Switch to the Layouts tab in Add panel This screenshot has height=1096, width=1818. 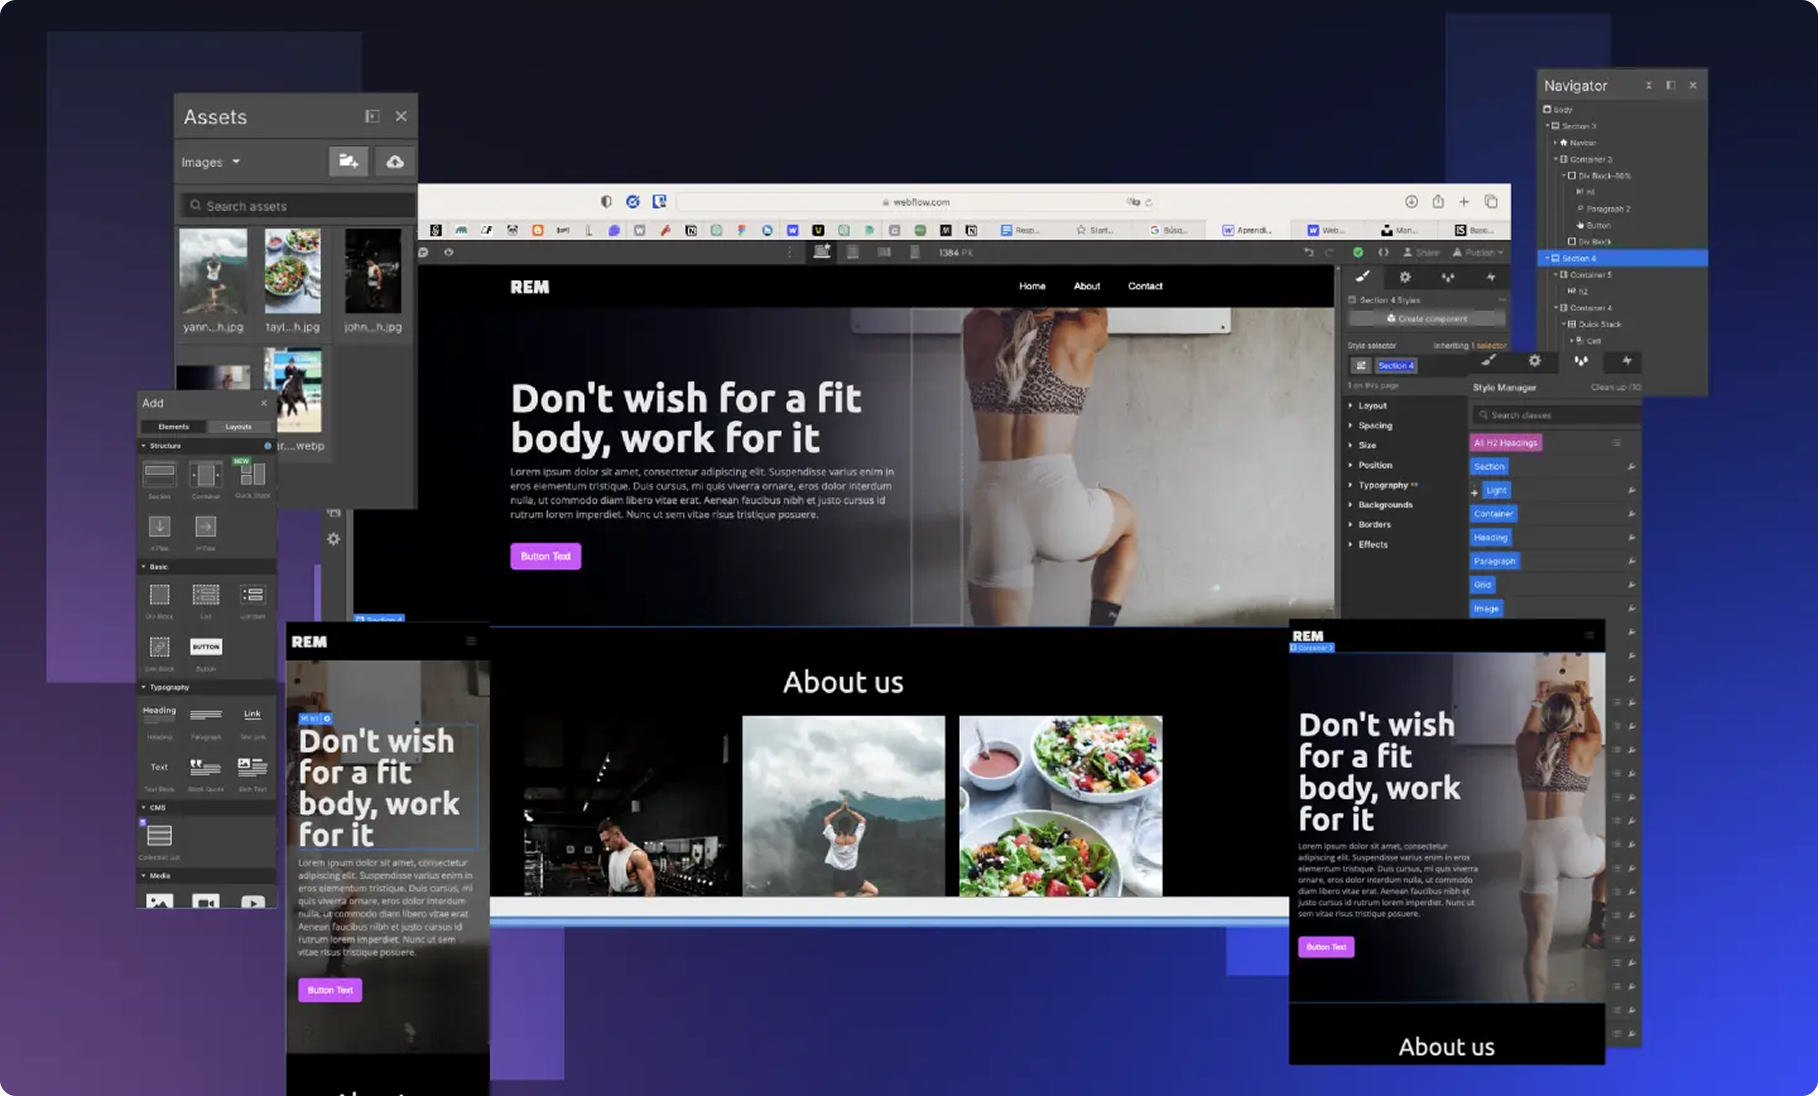pos(238,427)
